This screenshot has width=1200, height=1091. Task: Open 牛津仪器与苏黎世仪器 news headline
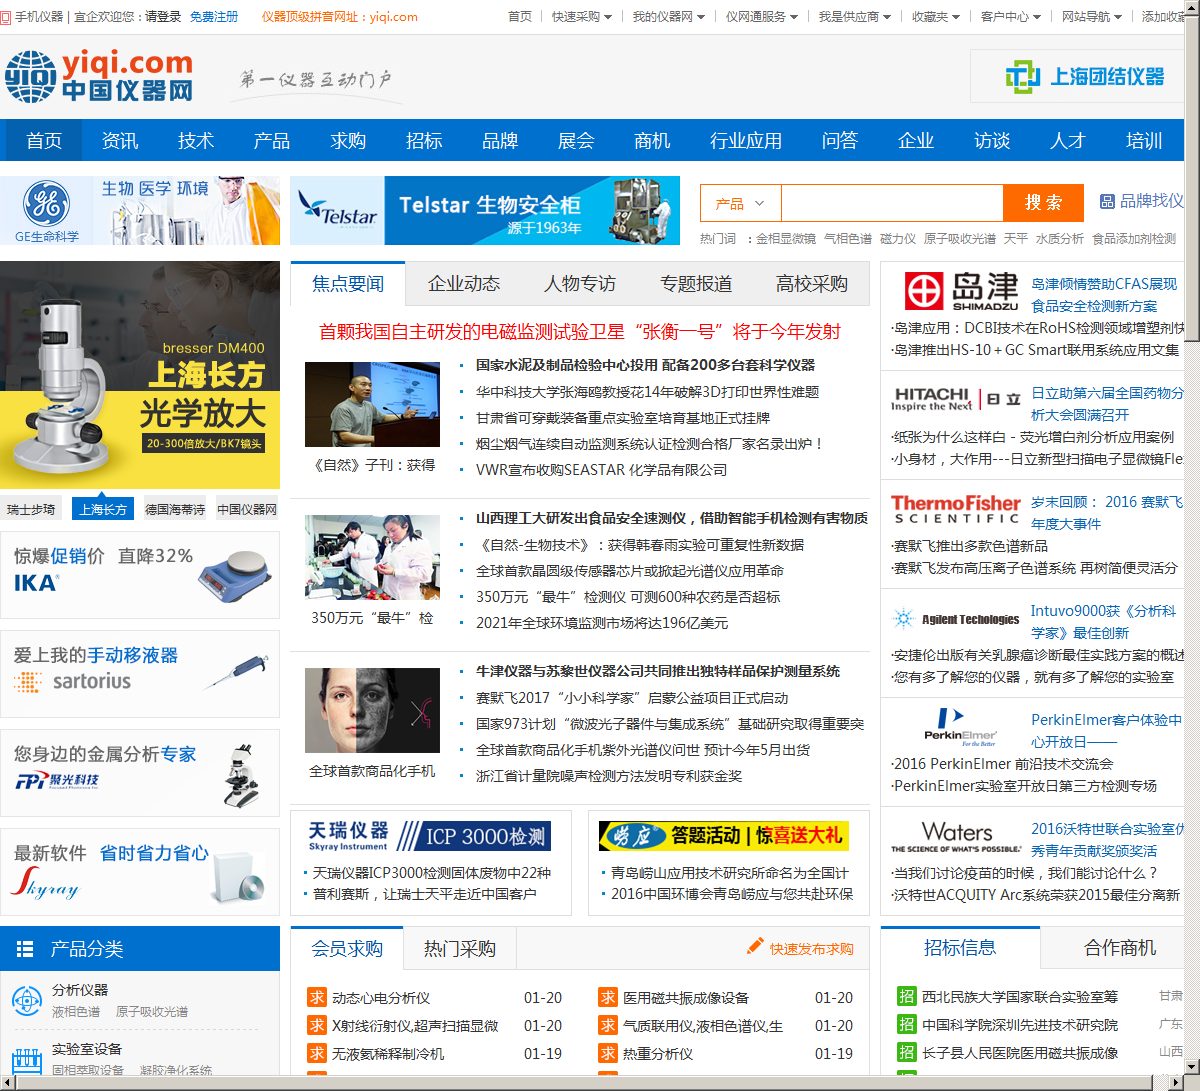pyautogui.click(x=658, y=671)
